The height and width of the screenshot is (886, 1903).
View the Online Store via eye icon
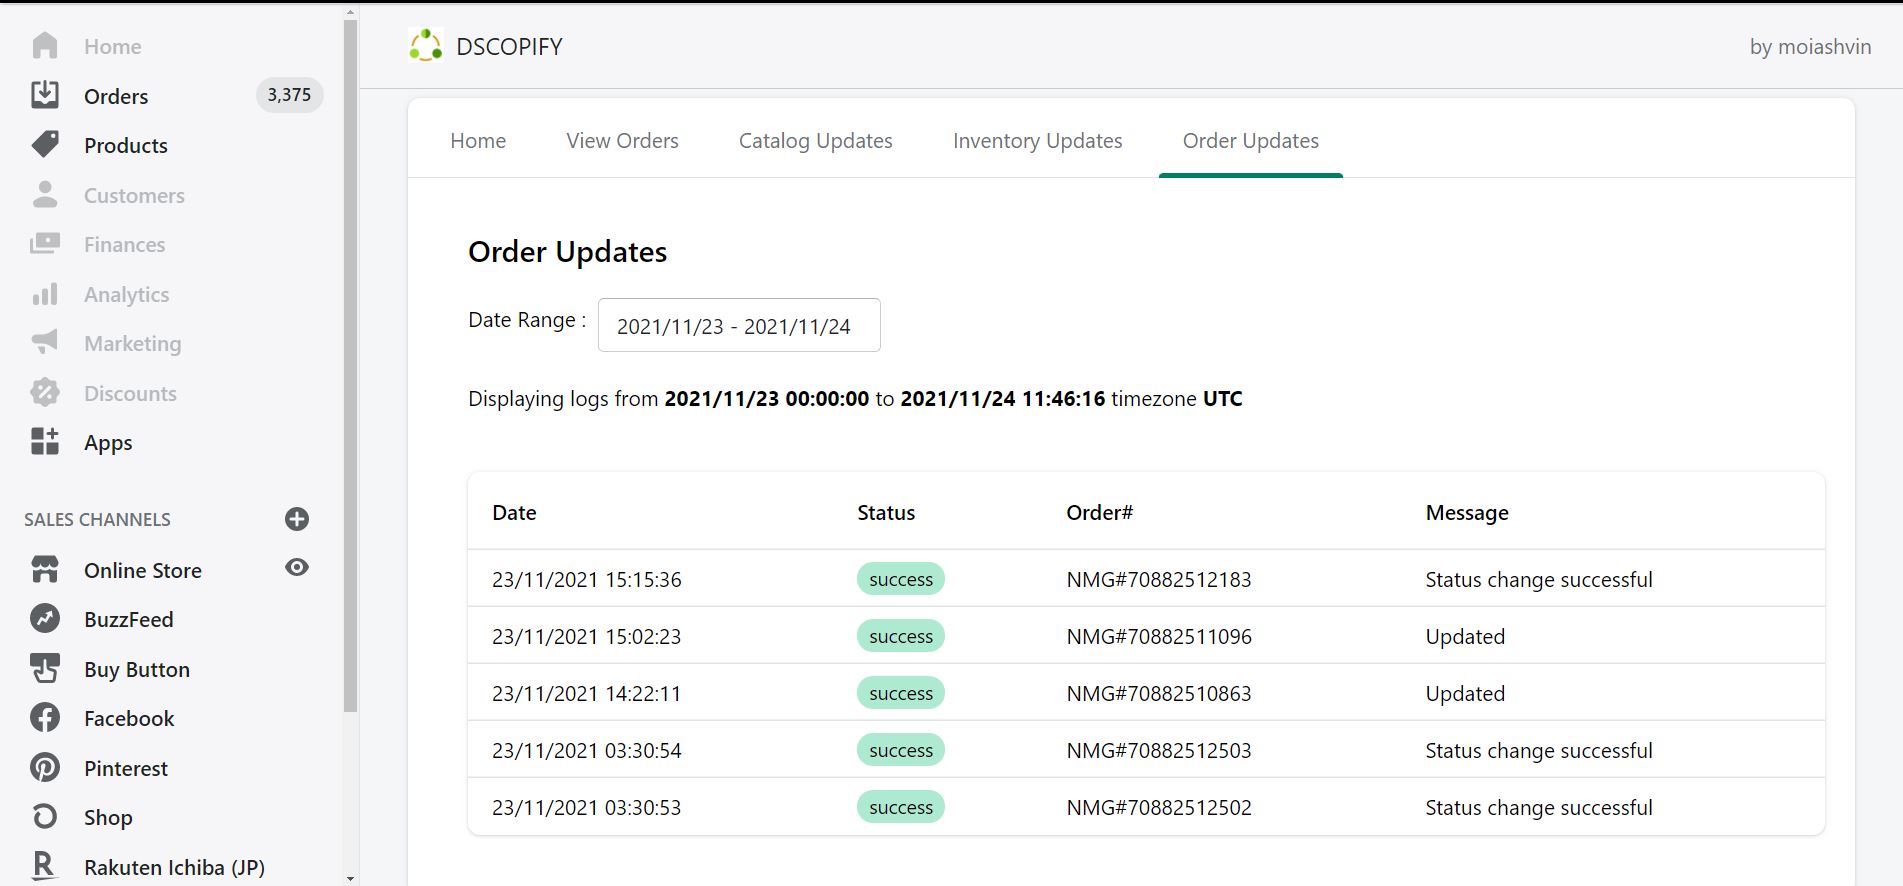[297, 568]
